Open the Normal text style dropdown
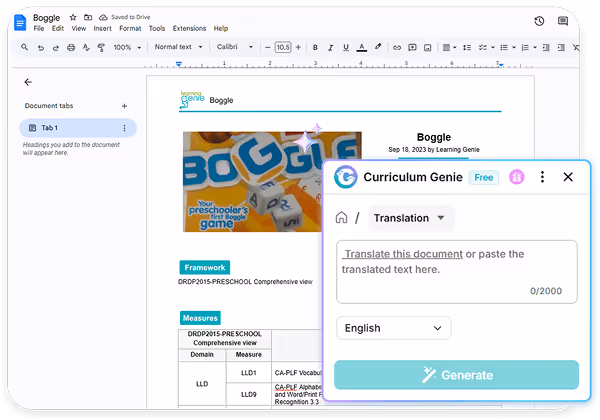The image size is (600, 420). pos(178,47)
